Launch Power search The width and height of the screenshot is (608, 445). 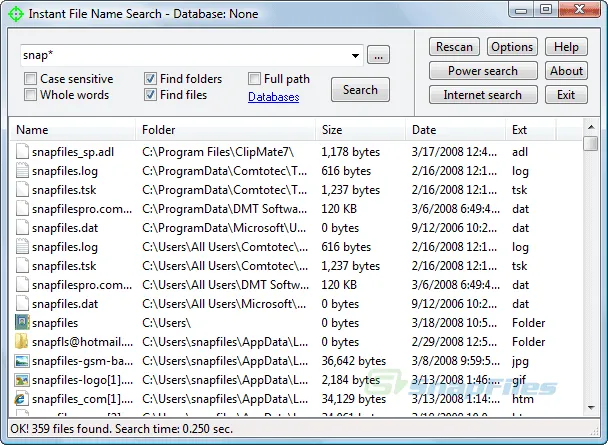coord(483,71)
